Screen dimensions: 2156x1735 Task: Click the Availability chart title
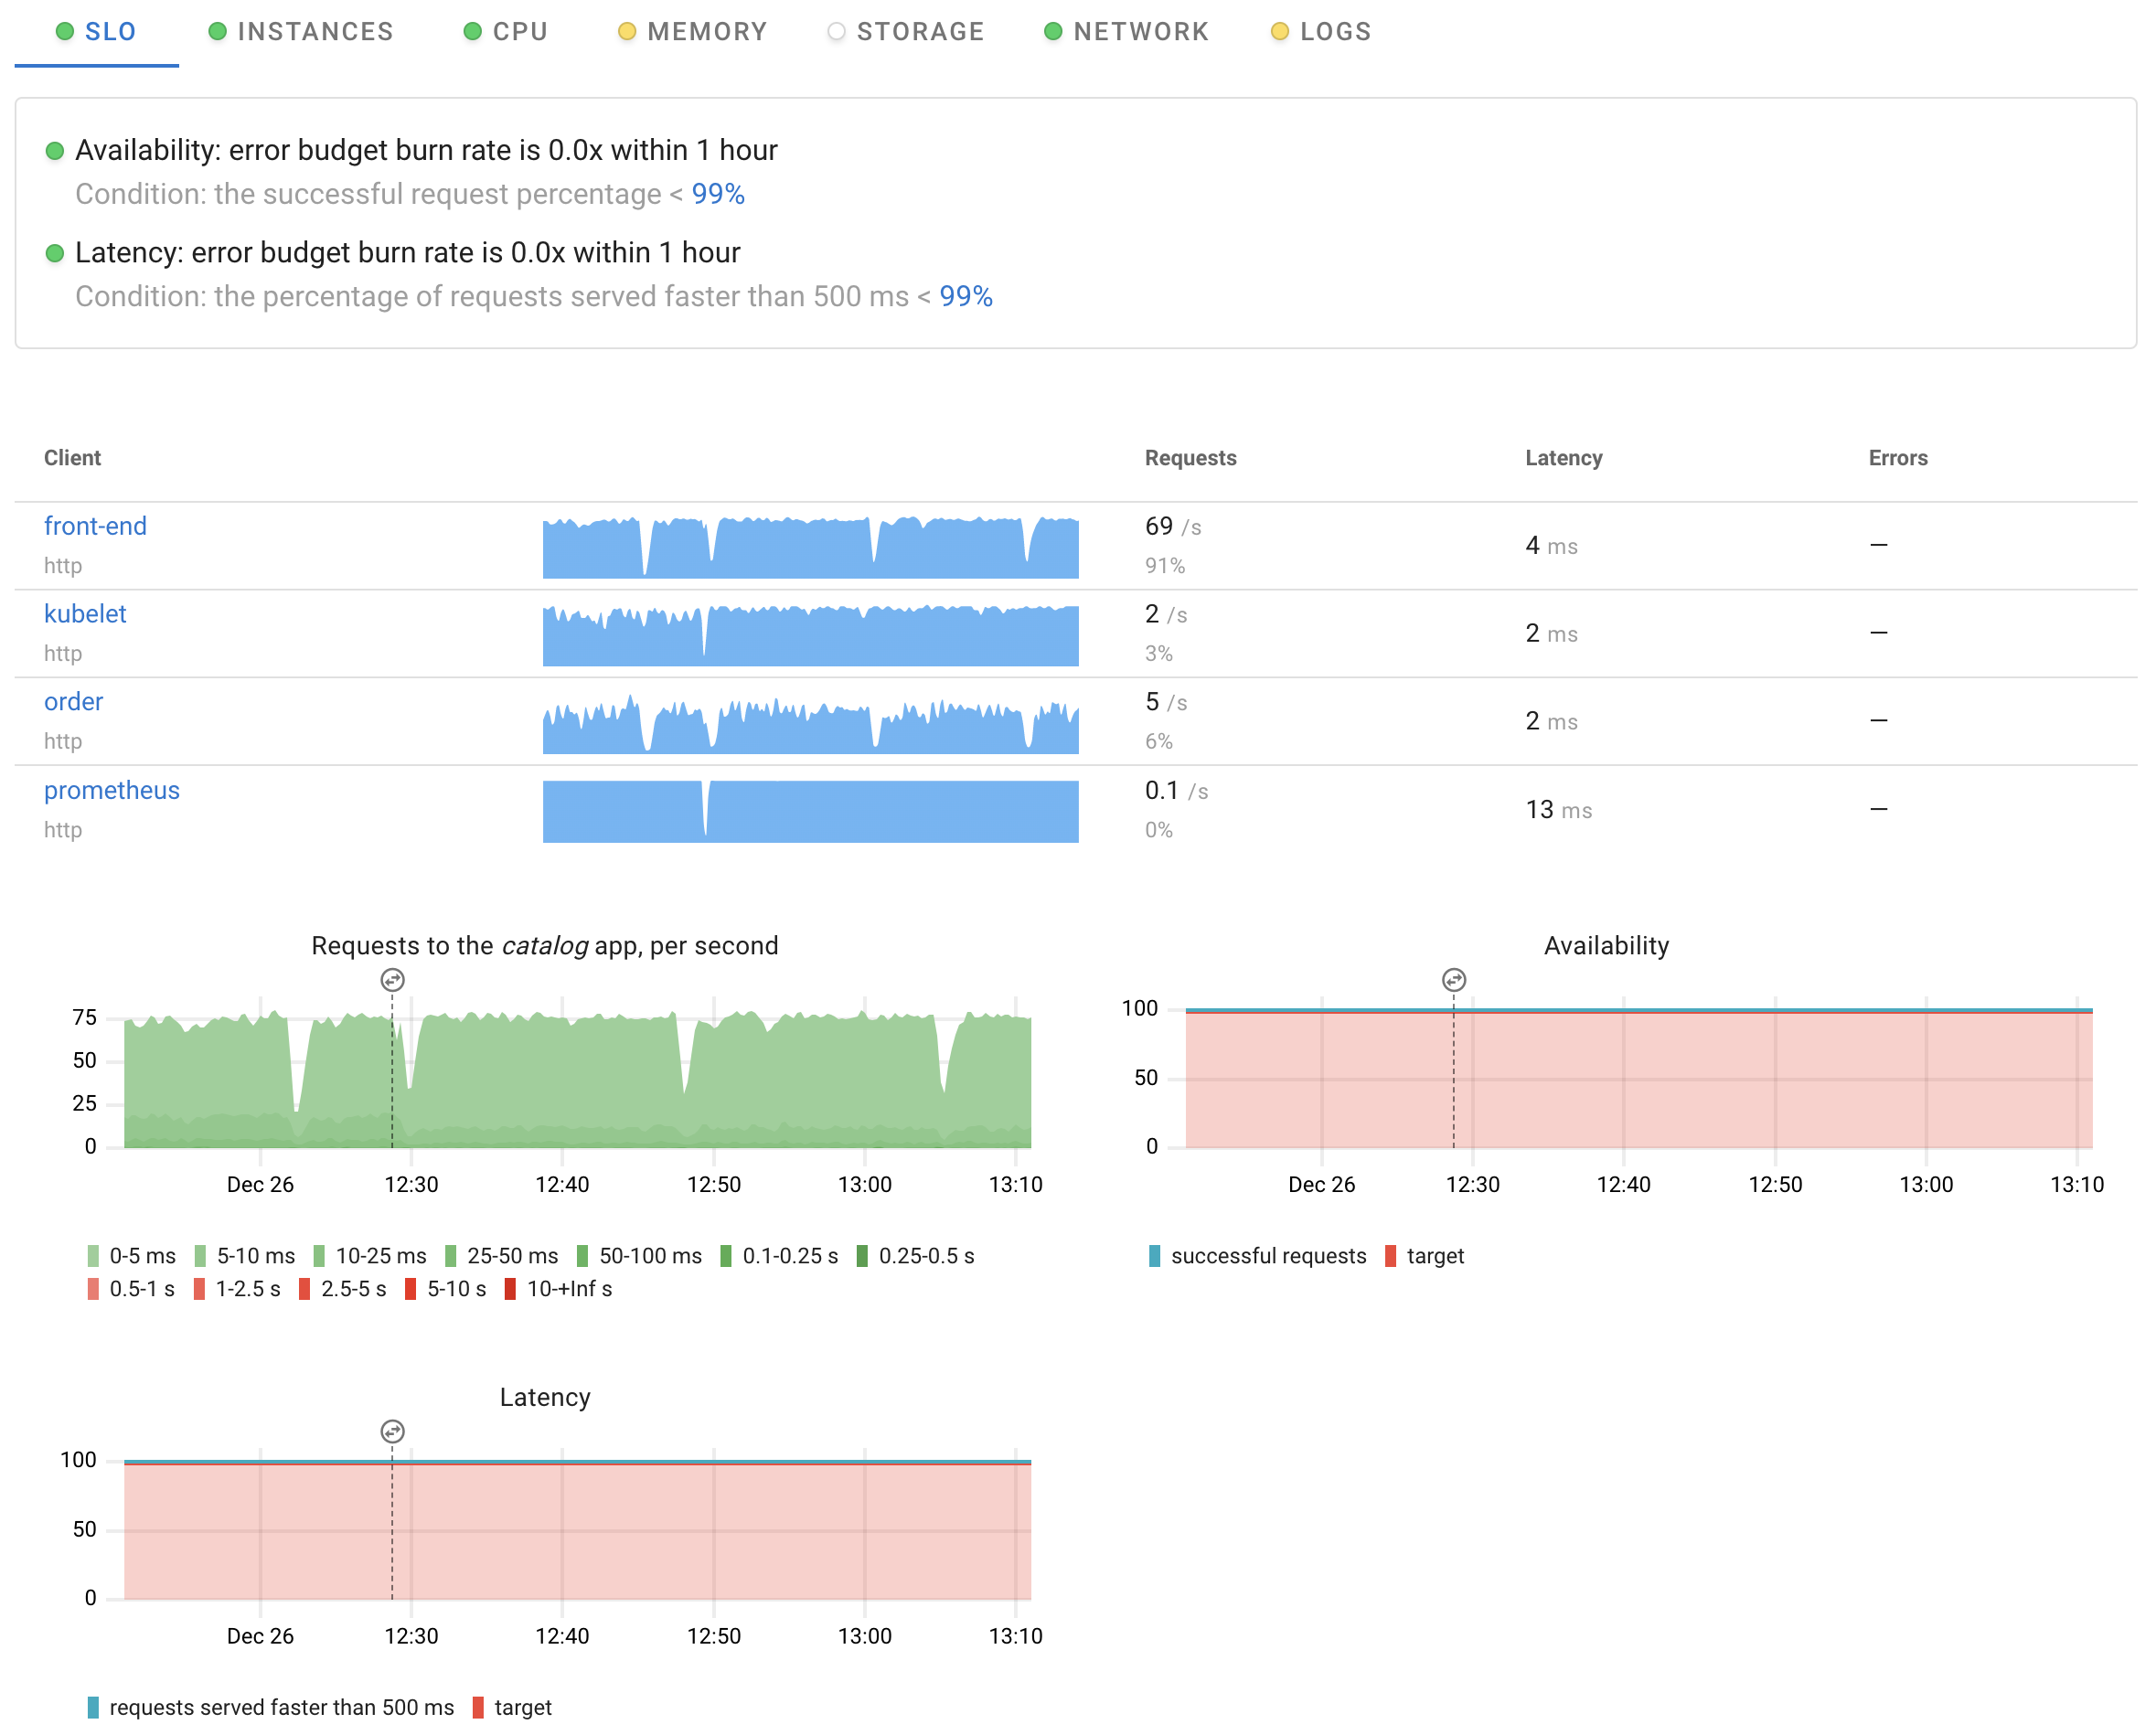coord(1607,946)
